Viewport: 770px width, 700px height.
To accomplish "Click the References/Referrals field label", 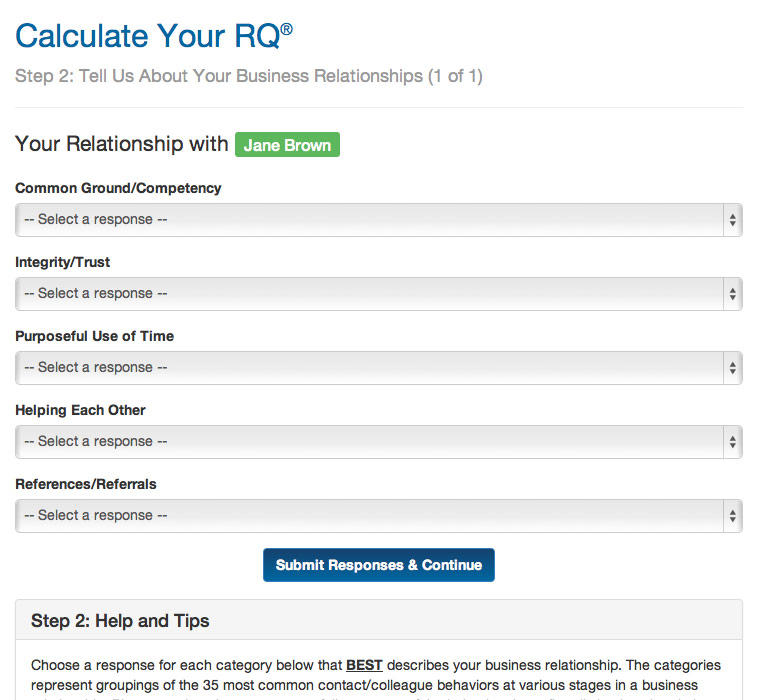I will tap(86, 484).
